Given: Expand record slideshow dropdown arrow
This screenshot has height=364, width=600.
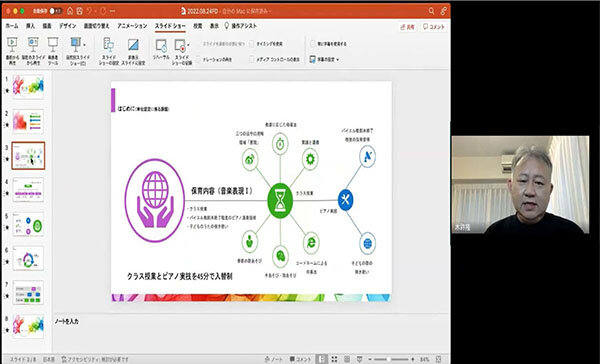Looking at the screenshot, I should [x=188, y=45].
